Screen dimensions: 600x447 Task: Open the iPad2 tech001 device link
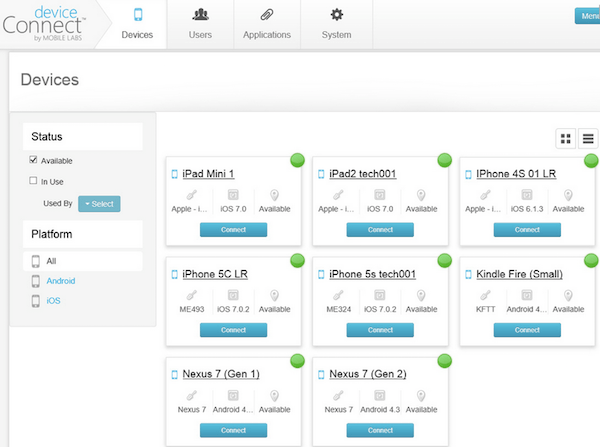click(x=362, y=174)
